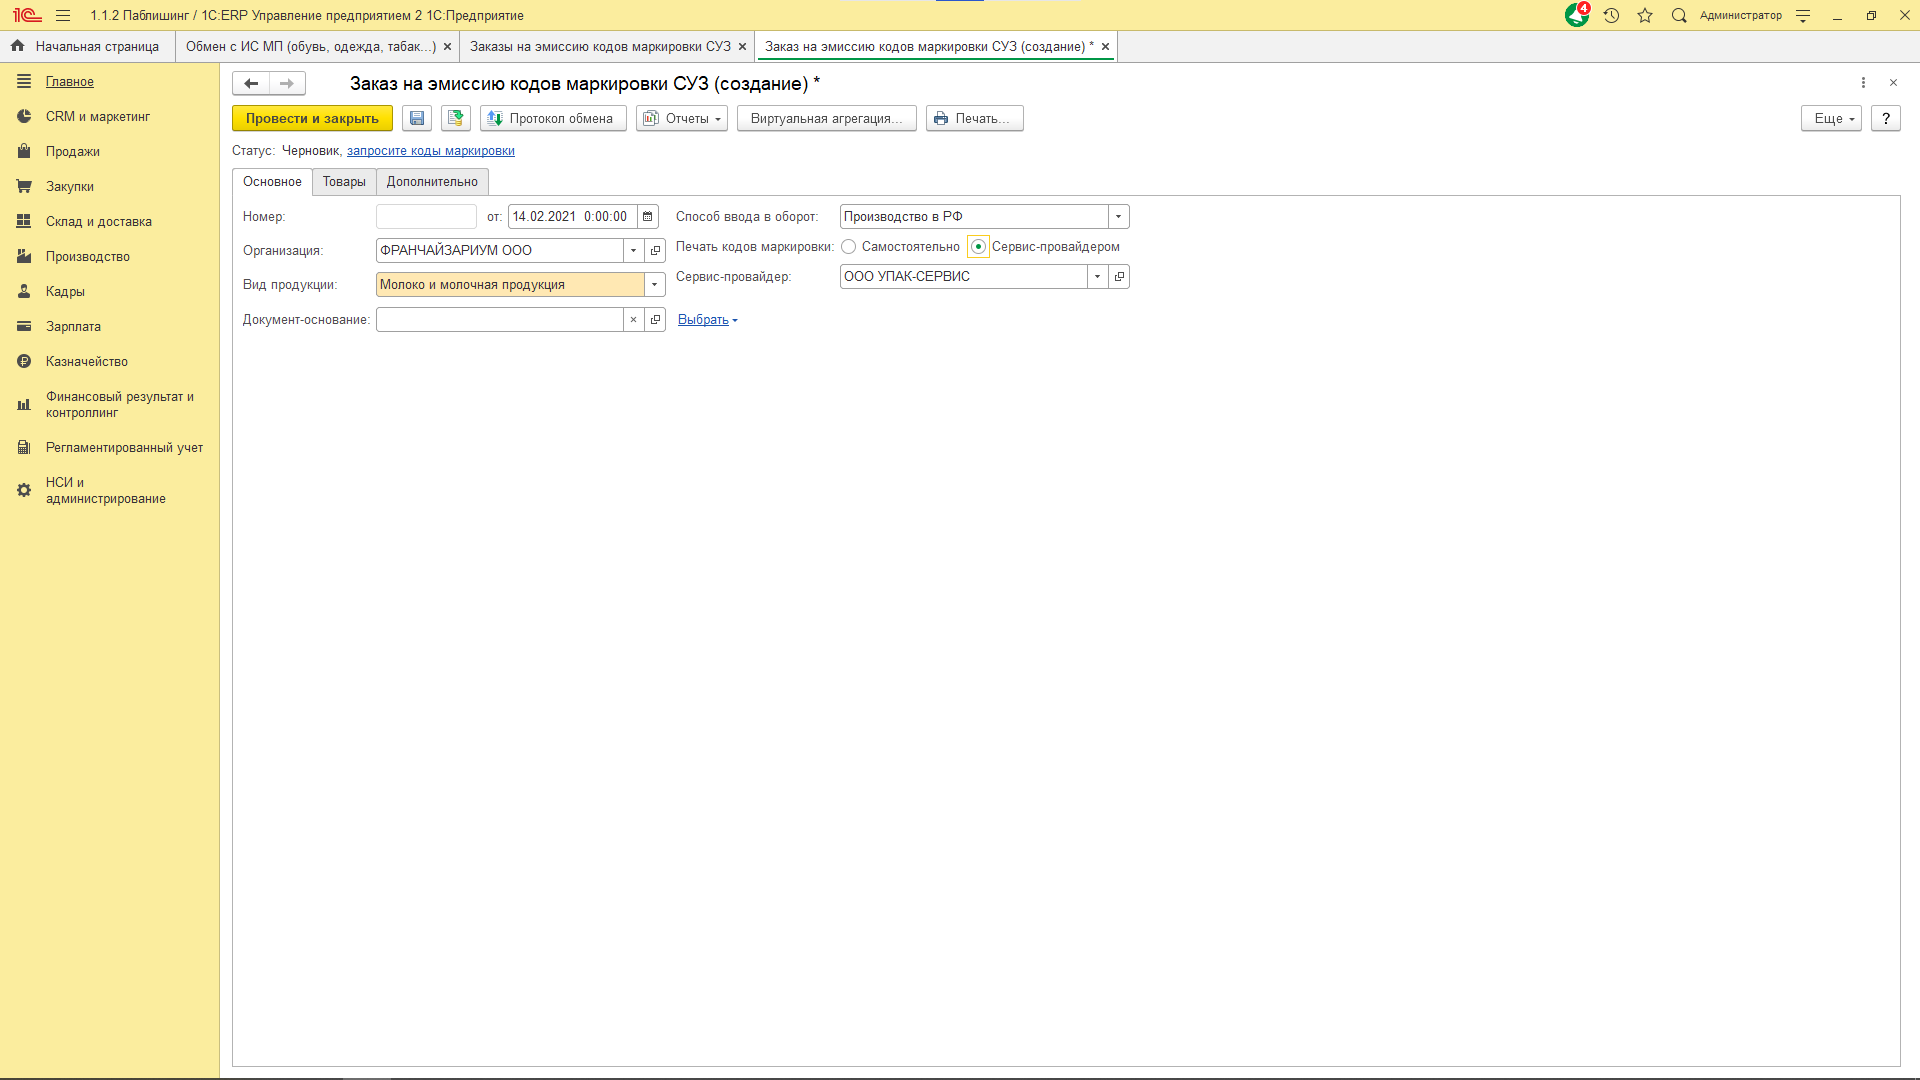Click the запросите коды маркировки link

tap(430, 151)
